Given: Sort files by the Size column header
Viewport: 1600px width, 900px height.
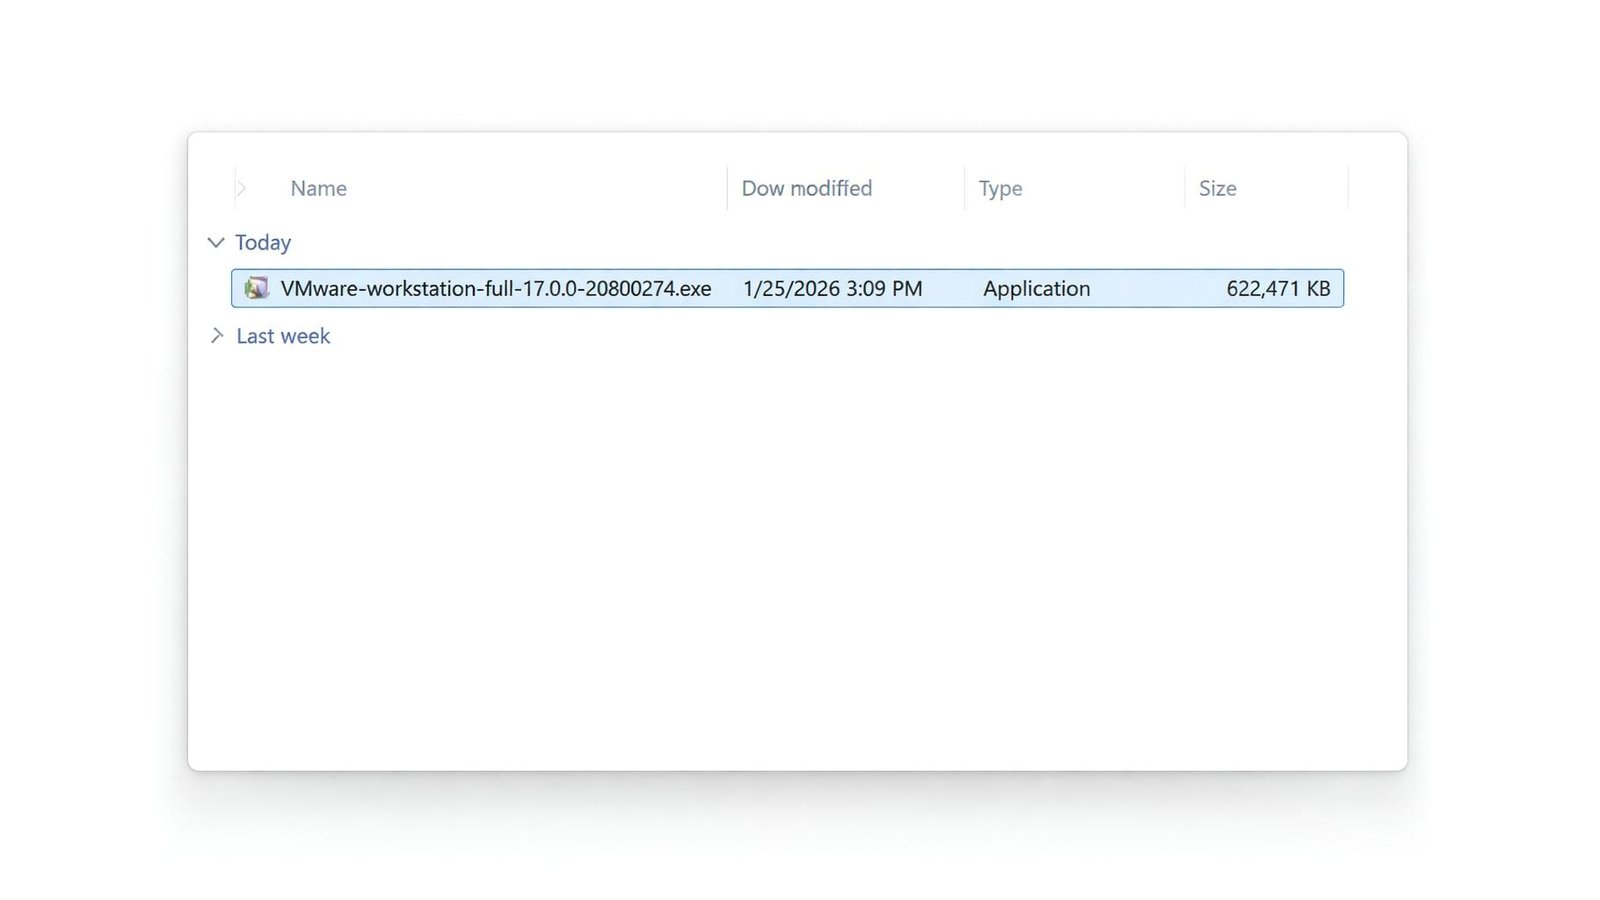Looking at the screenshot, I should pyautogui.click(x=1217, y=189).
